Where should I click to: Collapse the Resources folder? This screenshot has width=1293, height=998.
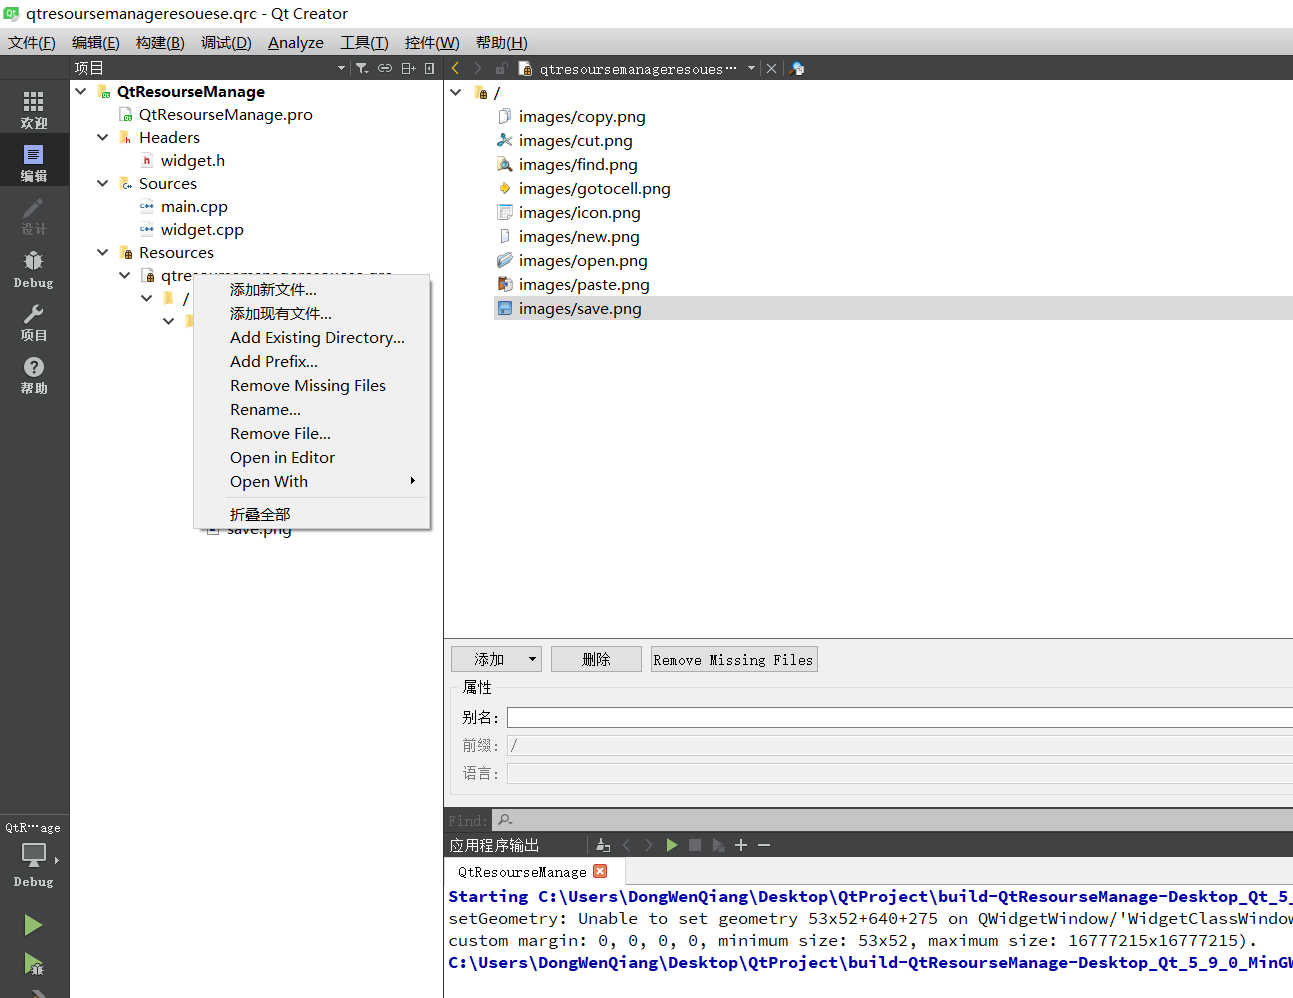102,252
